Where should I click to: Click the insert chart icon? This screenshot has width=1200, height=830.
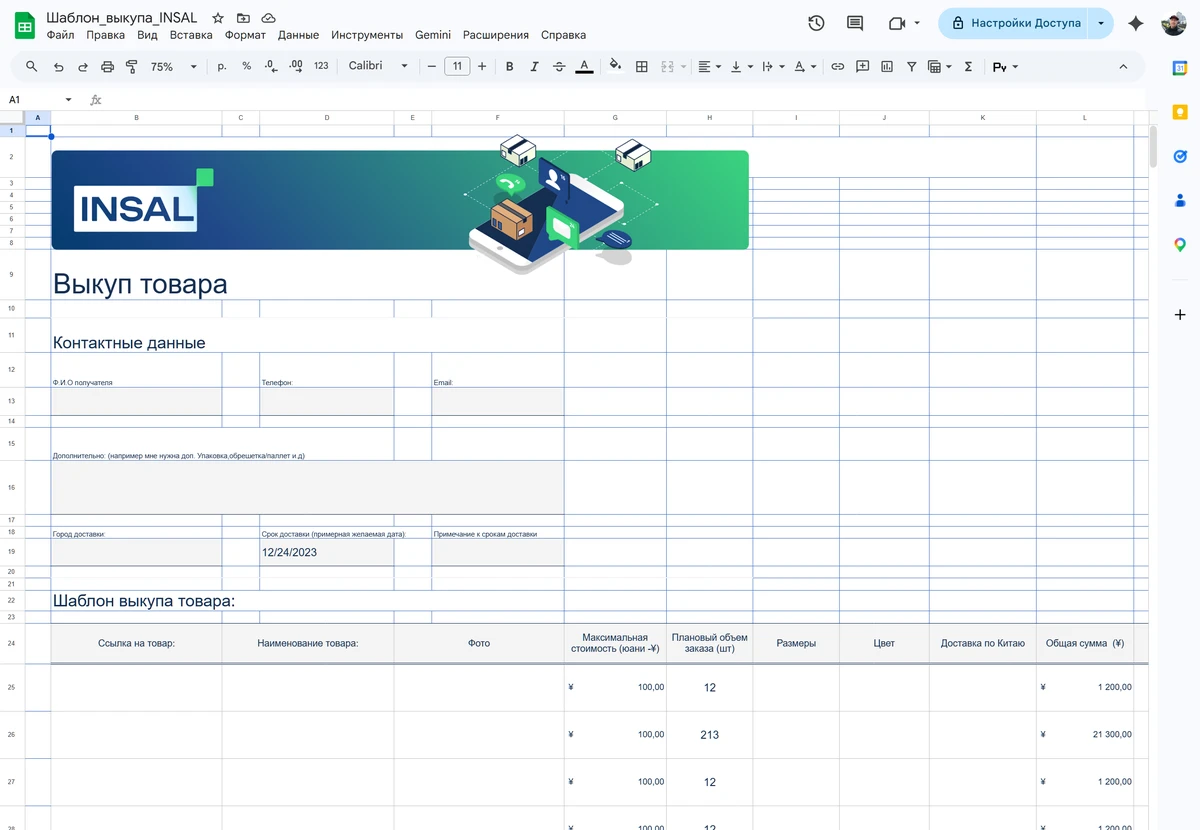pyautogui.click(x=887, y=67)
